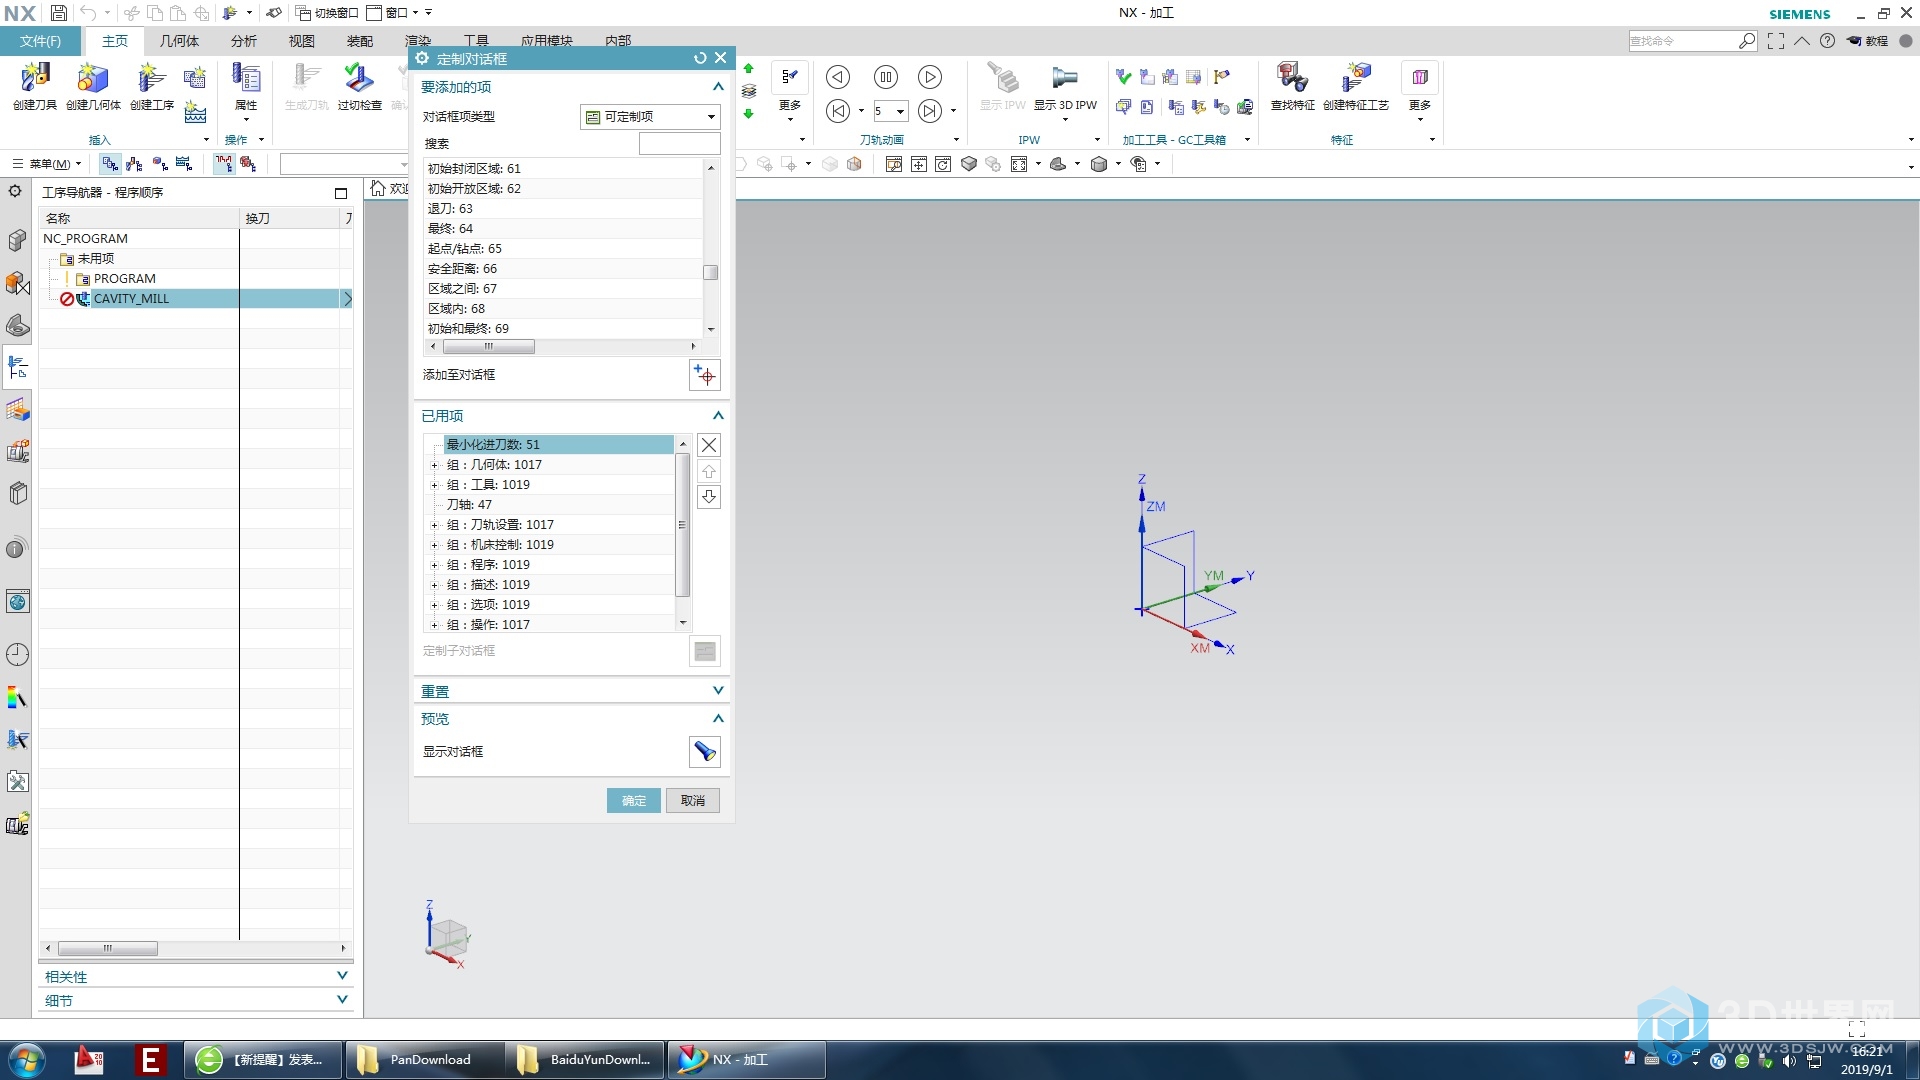Play the tool path animation forward
1920x1080 pixels.
(x=930, y=77)
